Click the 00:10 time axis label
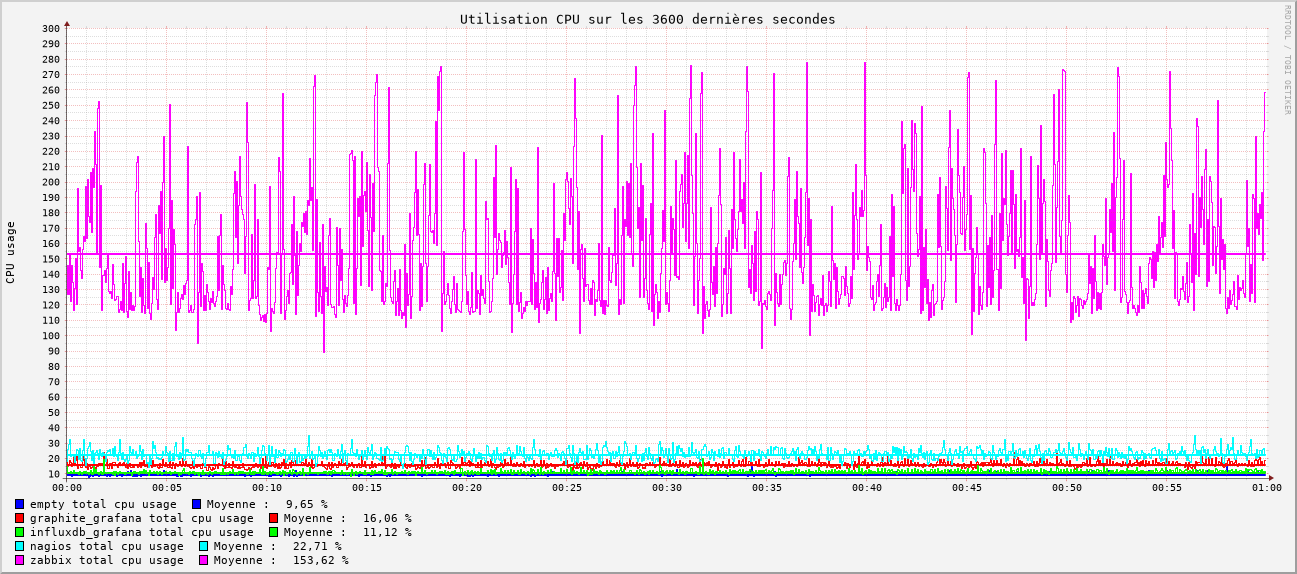This screenshot has height=574, width=1297. (x=267, y=488)
